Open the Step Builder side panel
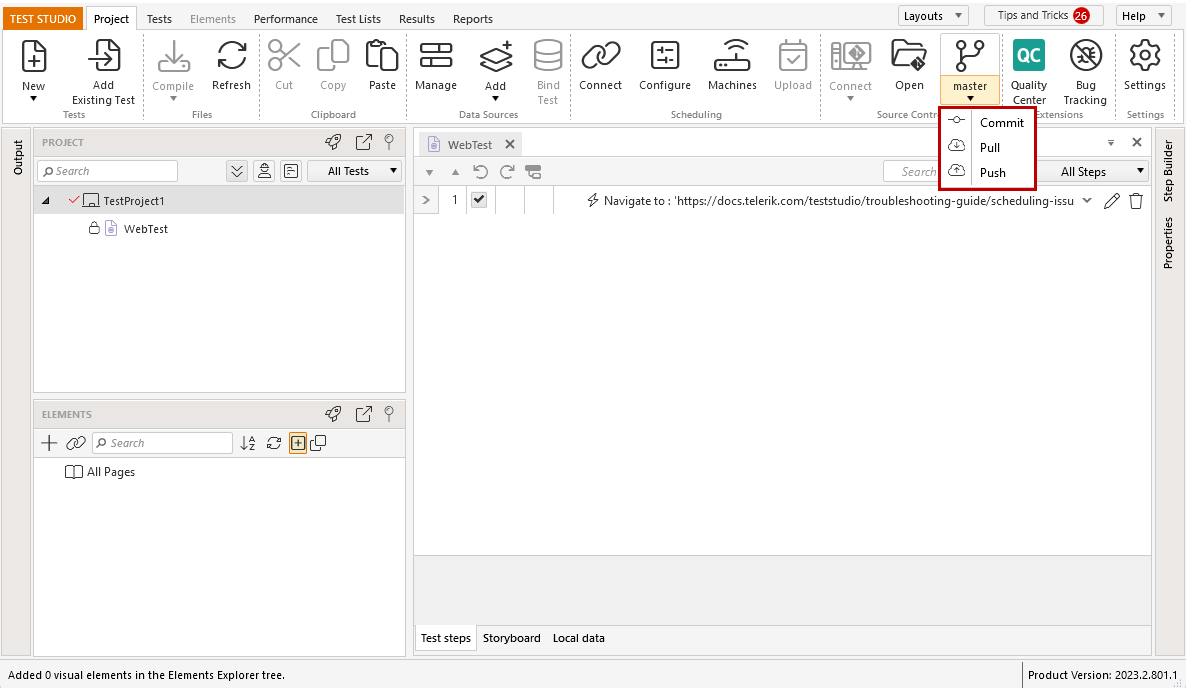 (x=1168, y=171)
